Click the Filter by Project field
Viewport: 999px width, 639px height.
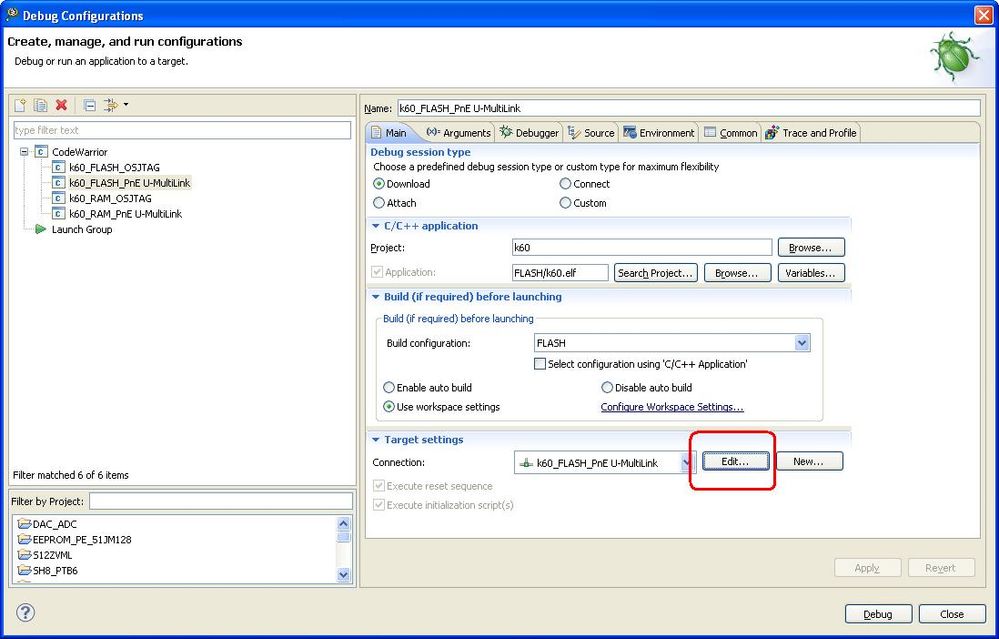[221, 501]
